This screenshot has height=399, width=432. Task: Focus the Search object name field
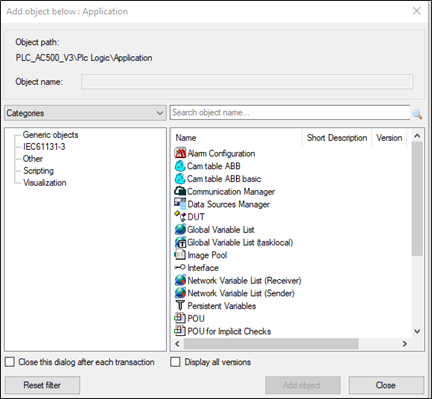click(x=290, y=113)
